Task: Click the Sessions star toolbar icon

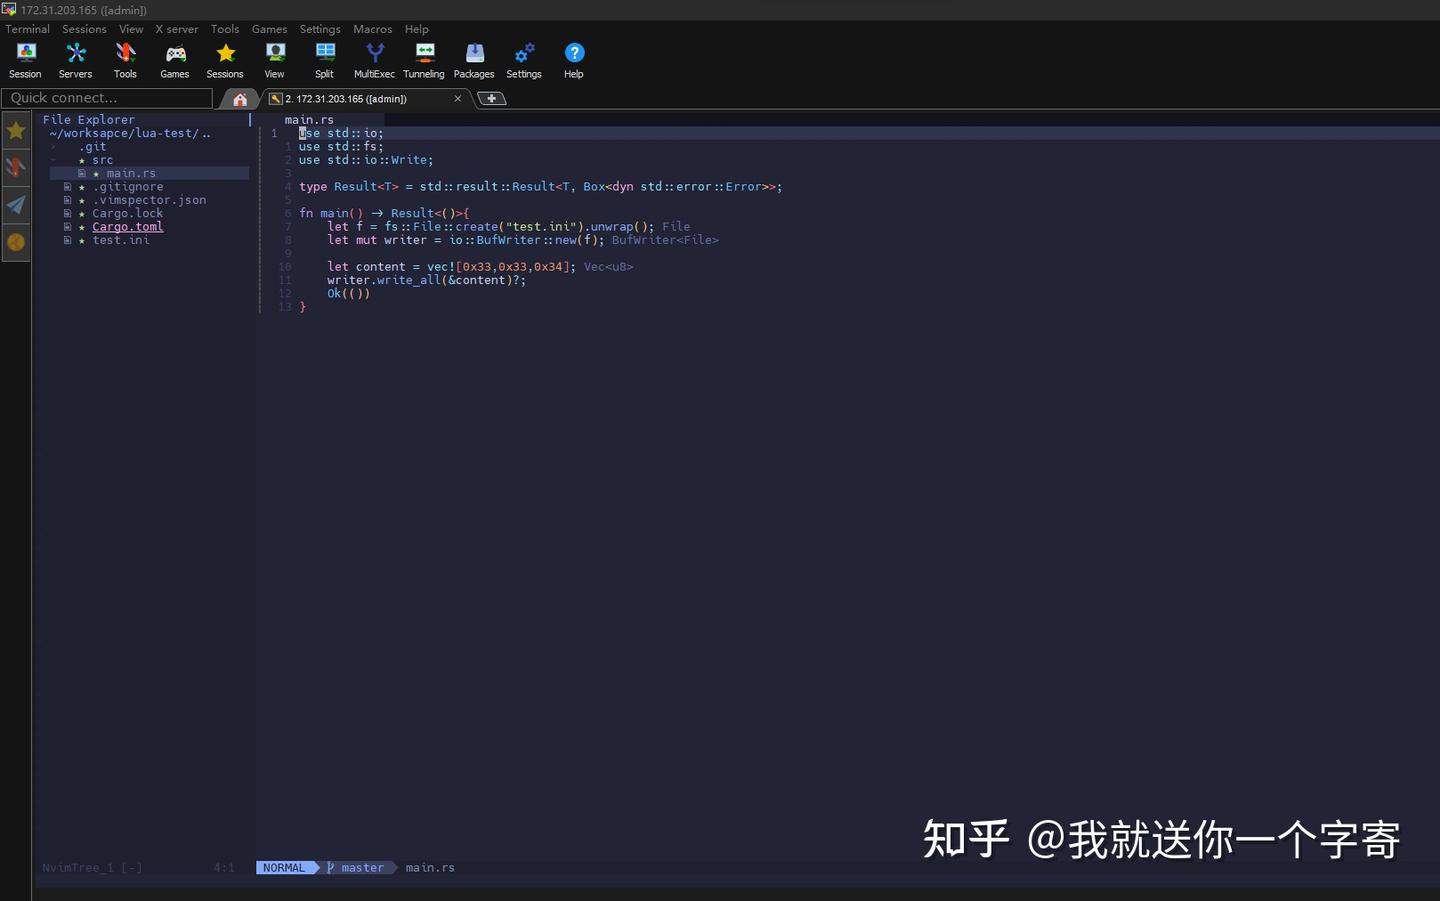Action: (x=225, y=60)
